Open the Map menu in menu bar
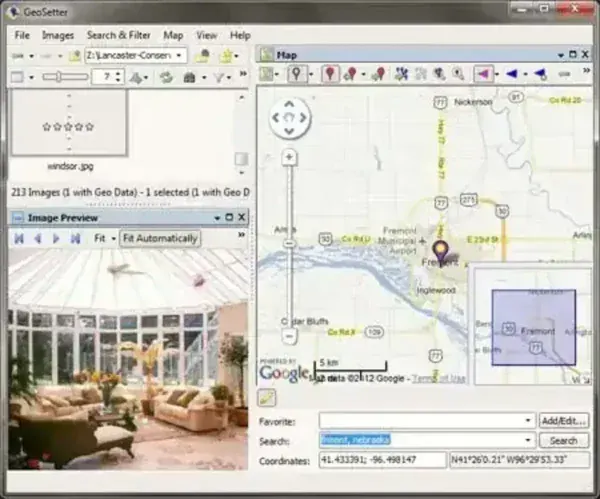The image size is (600, 499). [173, 35]
